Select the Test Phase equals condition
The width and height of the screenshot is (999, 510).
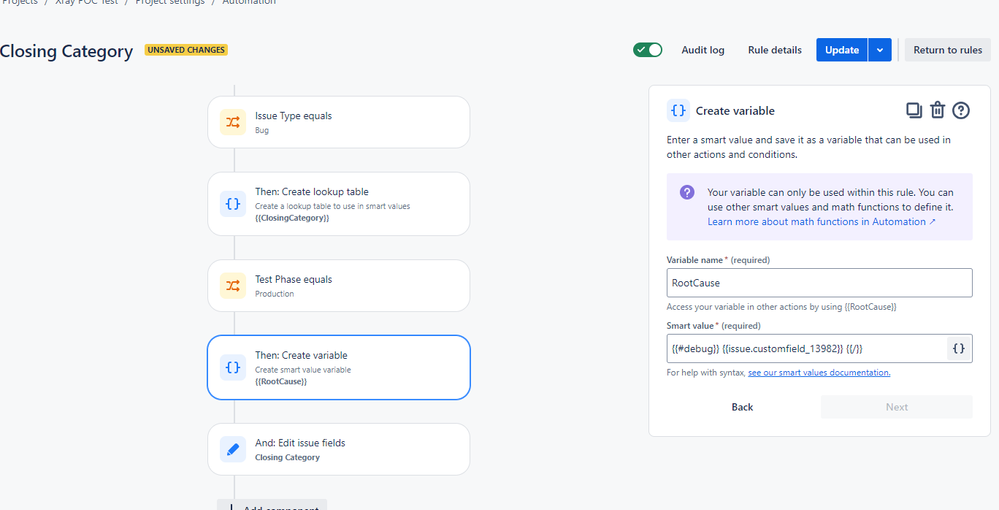[338, 286]
